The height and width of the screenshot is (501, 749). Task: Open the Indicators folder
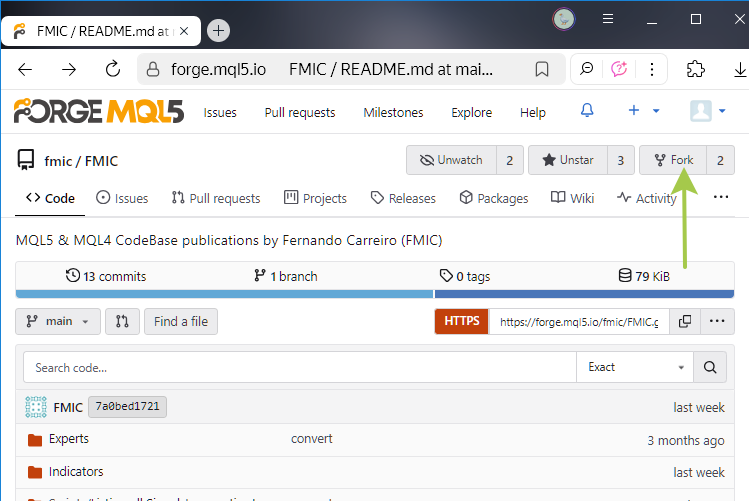pos(76,472)
